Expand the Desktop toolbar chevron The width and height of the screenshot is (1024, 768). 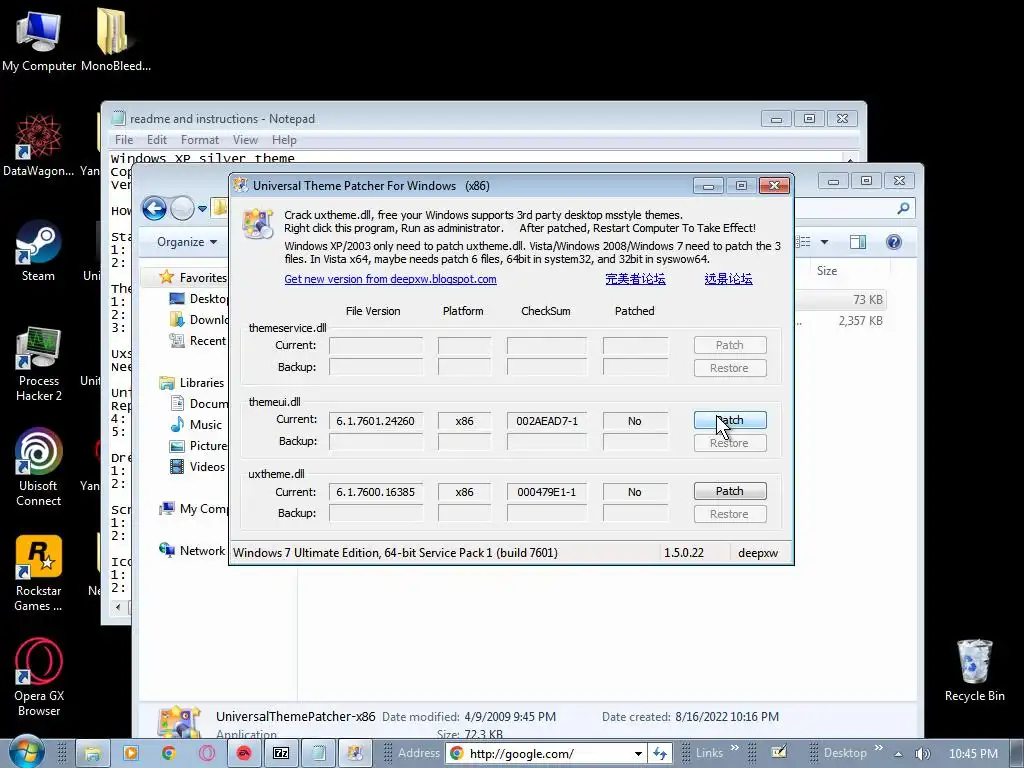point(878,748)
